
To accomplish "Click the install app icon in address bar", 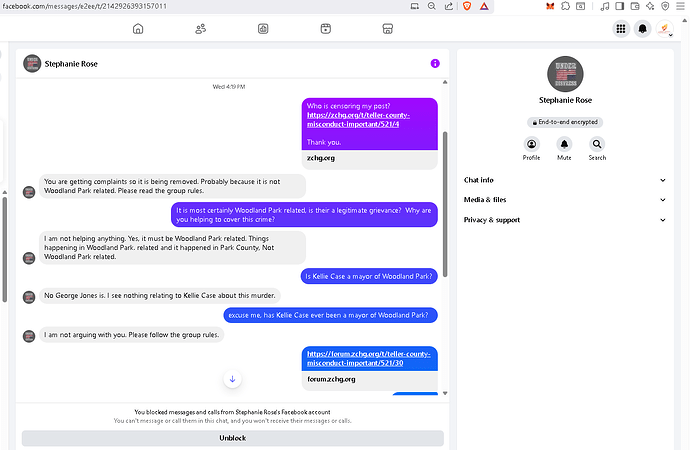I will (x=415, y=6).
